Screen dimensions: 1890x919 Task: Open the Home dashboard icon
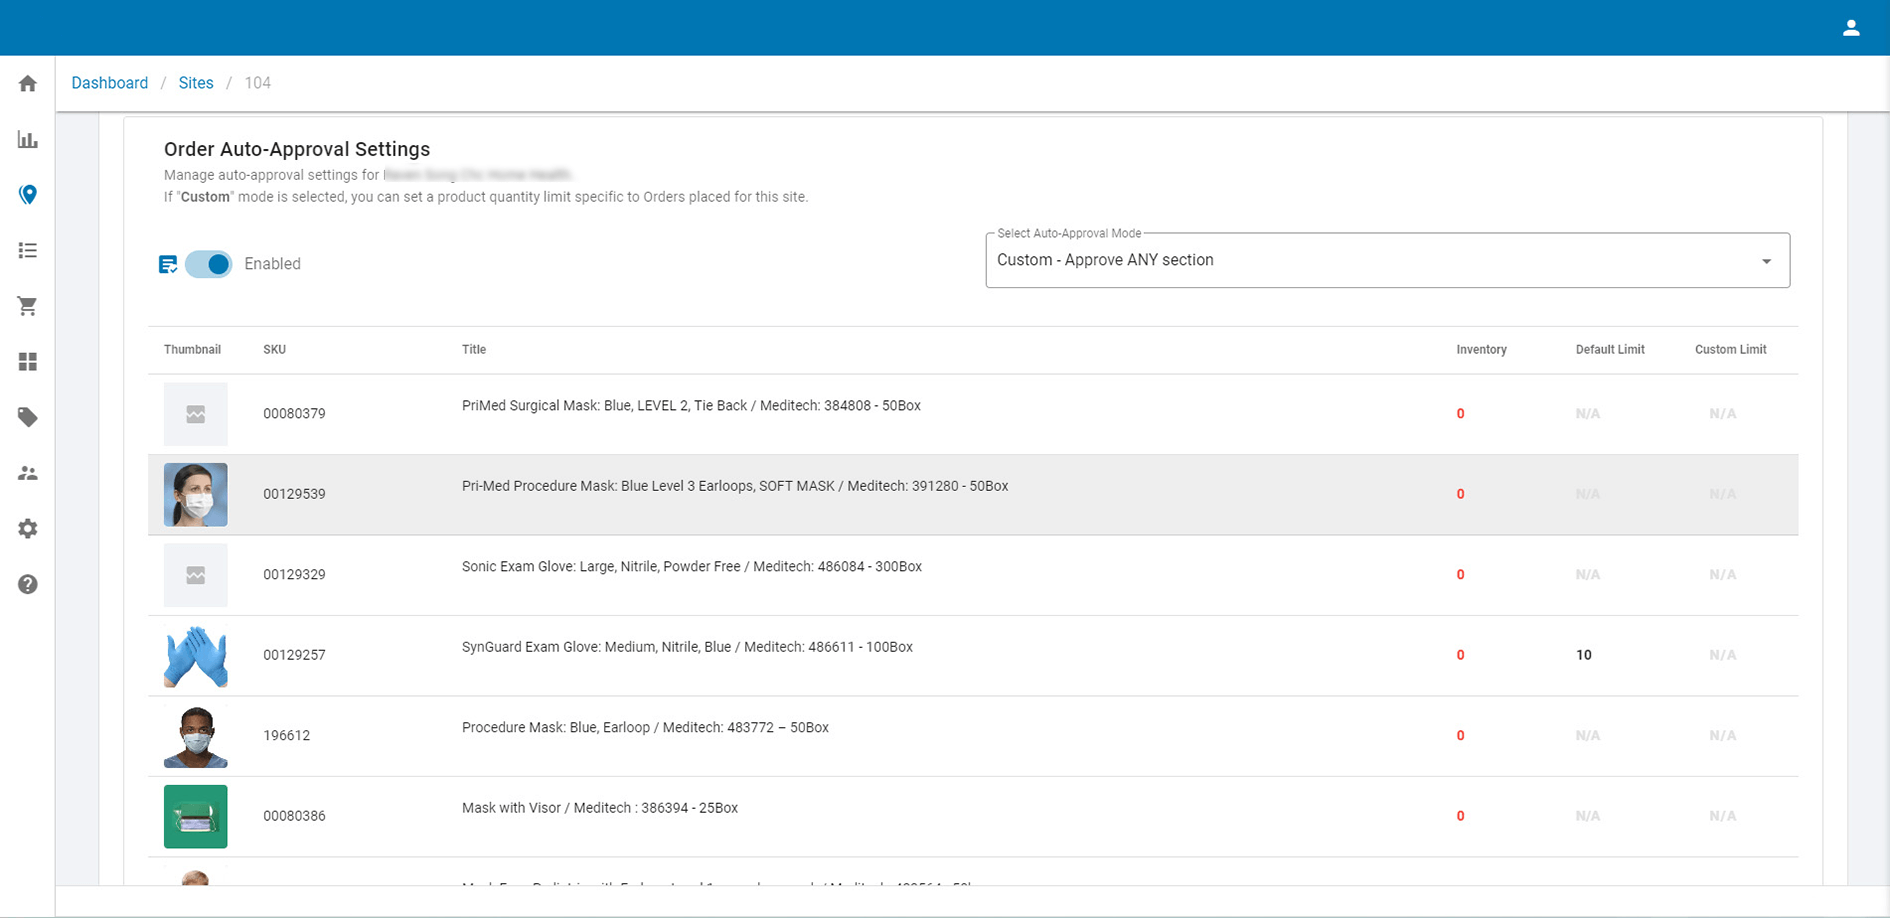click(x=27, y=83)
